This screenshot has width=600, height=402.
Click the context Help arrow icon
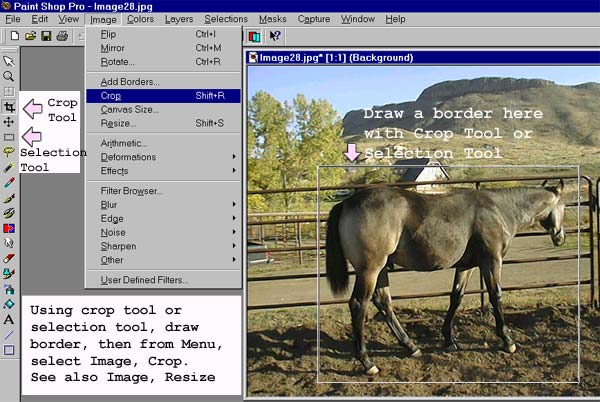click(x=275, y=37)
